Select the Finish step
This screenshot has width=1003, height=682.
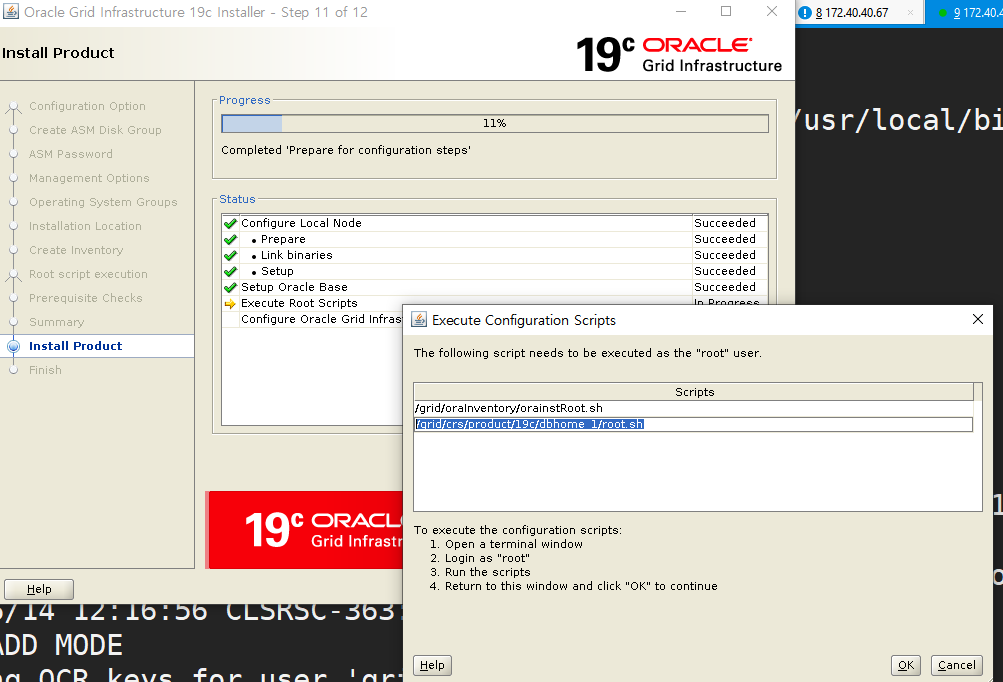(45, 370)
